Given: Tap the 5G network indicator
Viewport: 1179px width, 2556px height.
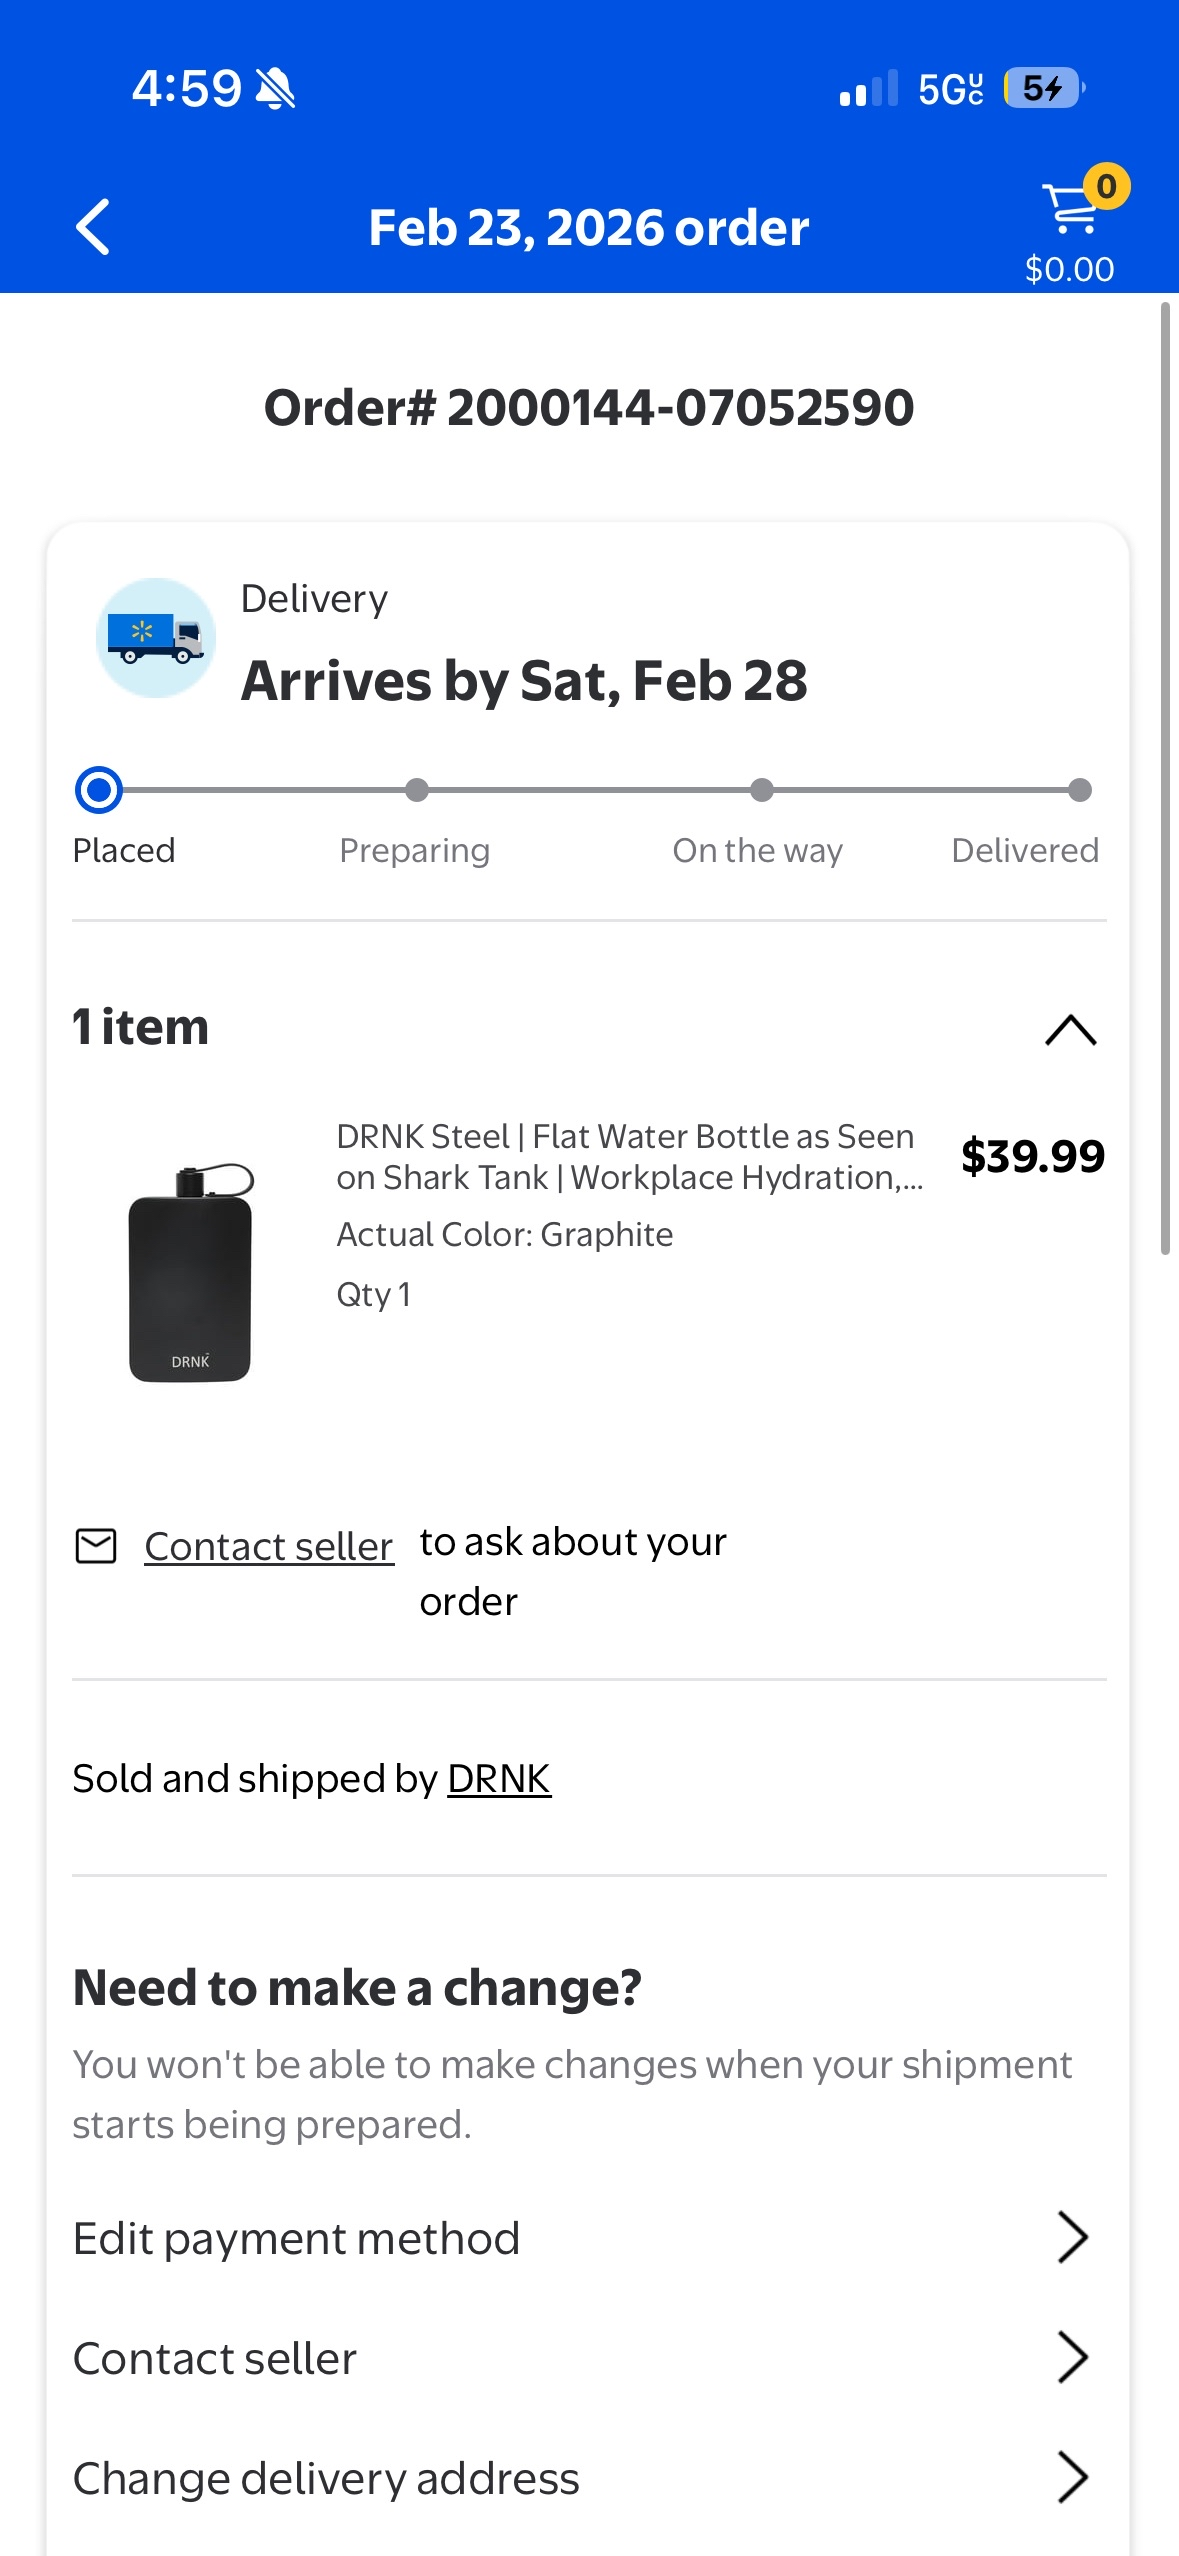Looking at the screenshot, I should (x=950, y=89).
